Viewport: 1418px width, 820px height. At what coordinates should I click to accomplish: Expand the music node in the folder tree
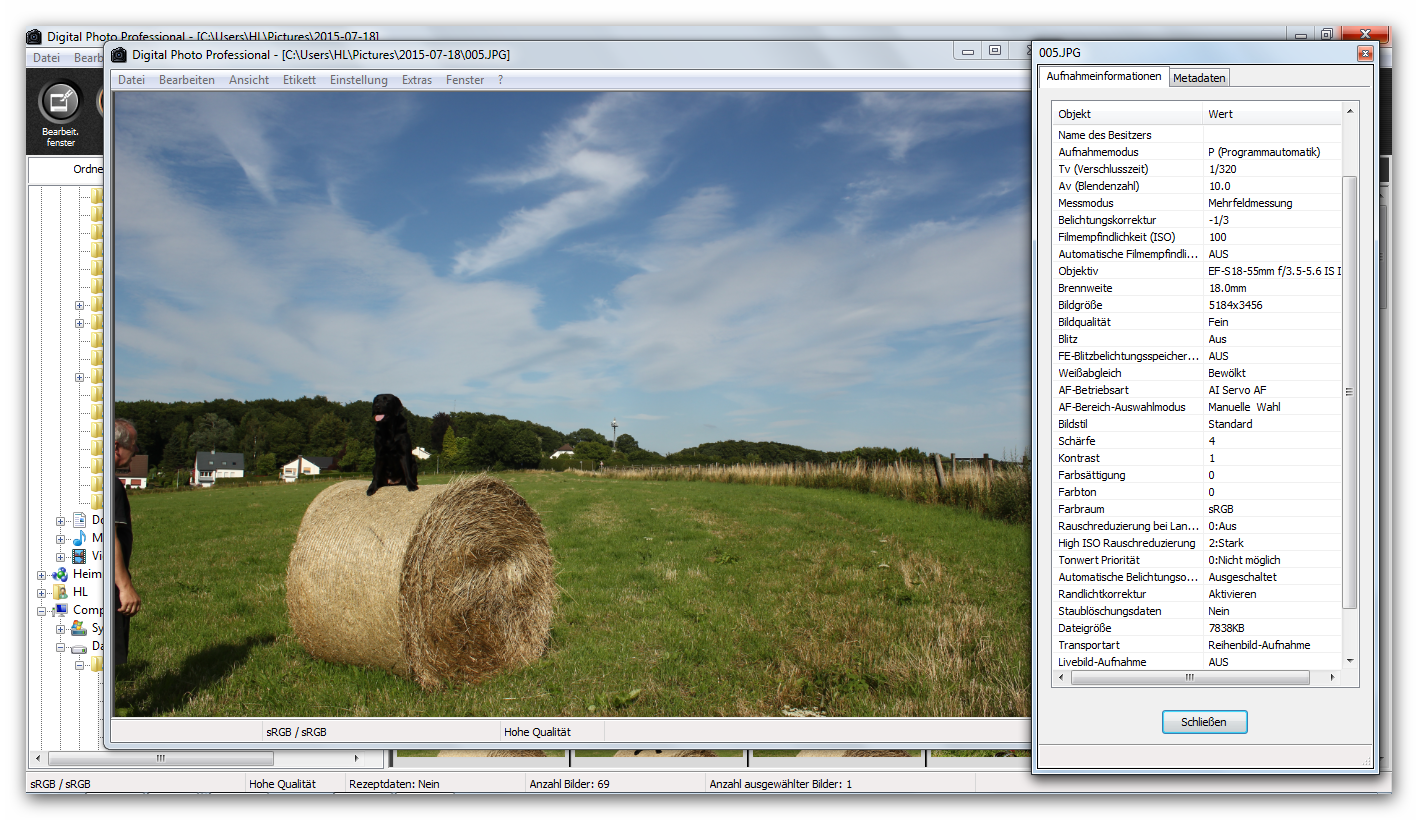tap(60, 539)
